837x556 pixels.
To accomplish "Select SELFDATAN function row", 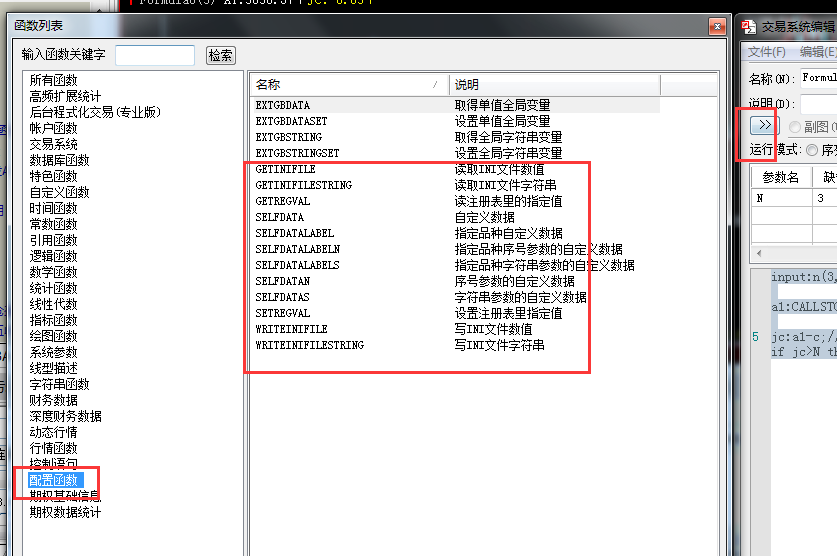I will tap(455, 281).
